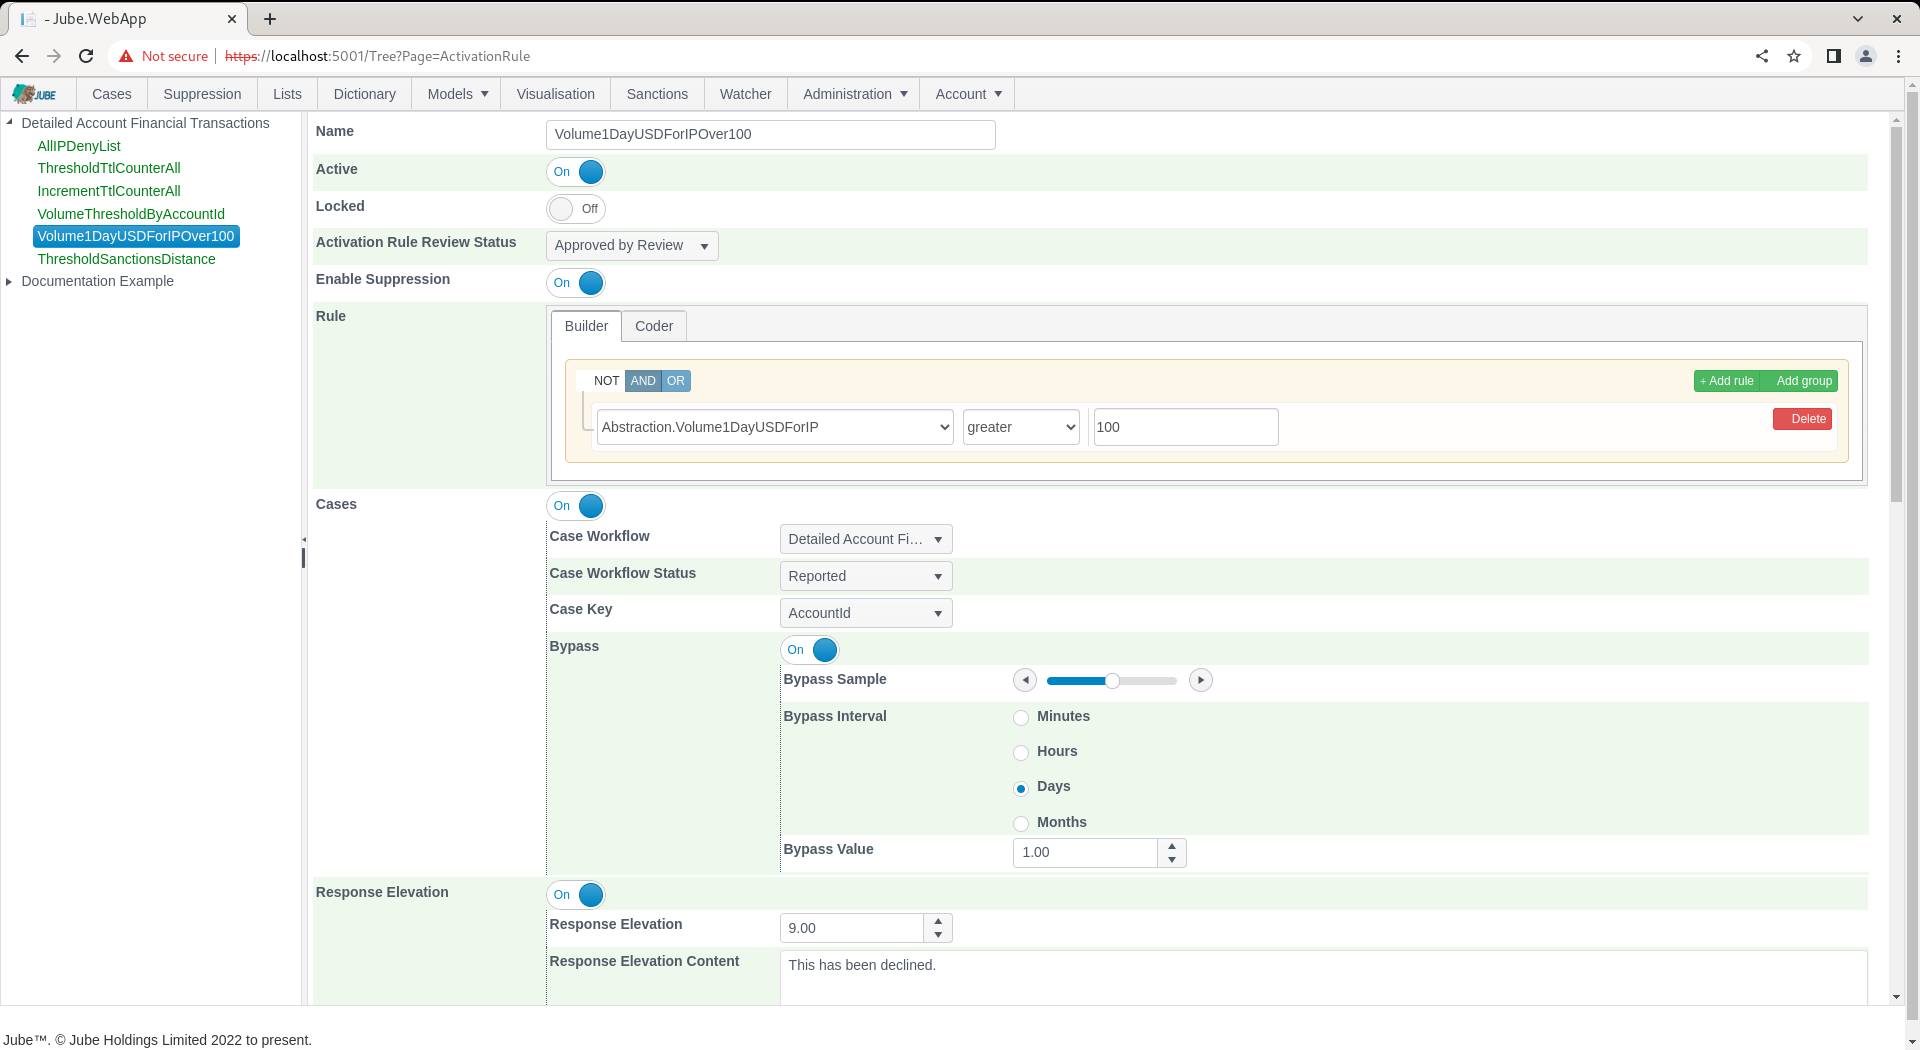1920x1050 pixels.
Task: Open Case Key AccountId dropdown
Action: point(866,613)
